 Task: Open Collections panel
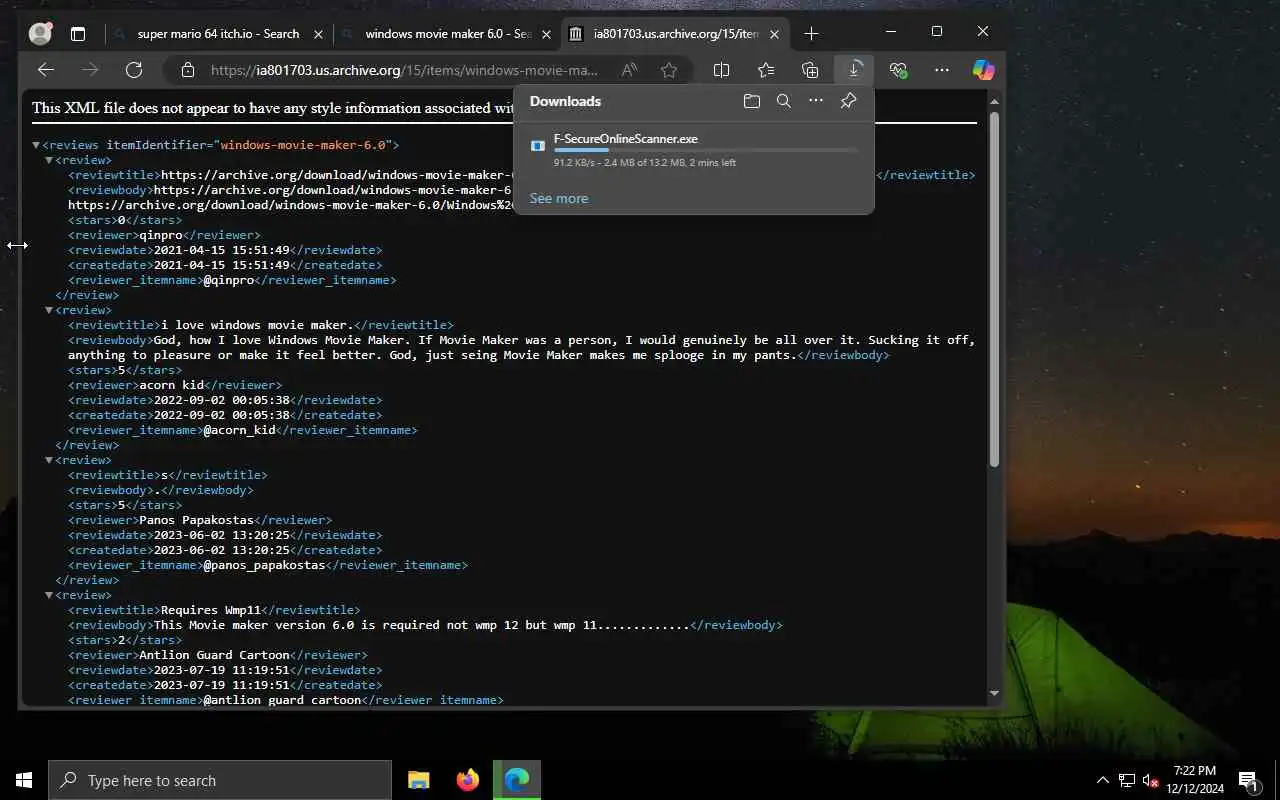[x=810, y=70]
